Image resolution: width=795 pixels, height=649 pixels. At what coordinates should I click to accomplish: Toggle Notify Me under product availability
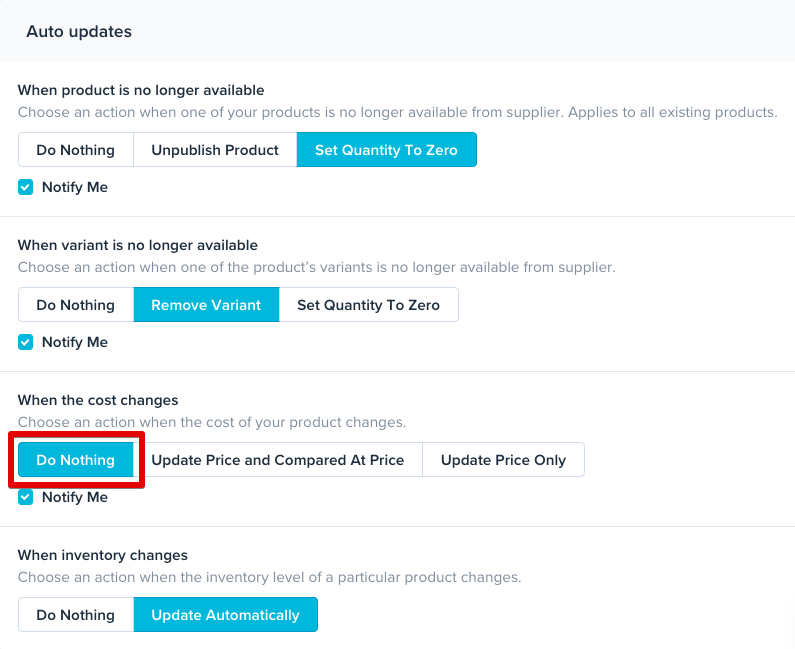[x=26, y=187]
